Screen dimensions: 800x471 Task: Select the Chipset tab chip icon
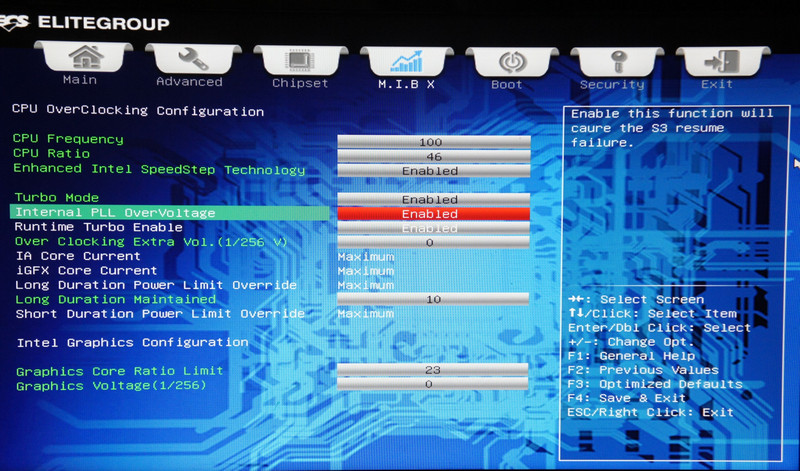coord(299,61)
